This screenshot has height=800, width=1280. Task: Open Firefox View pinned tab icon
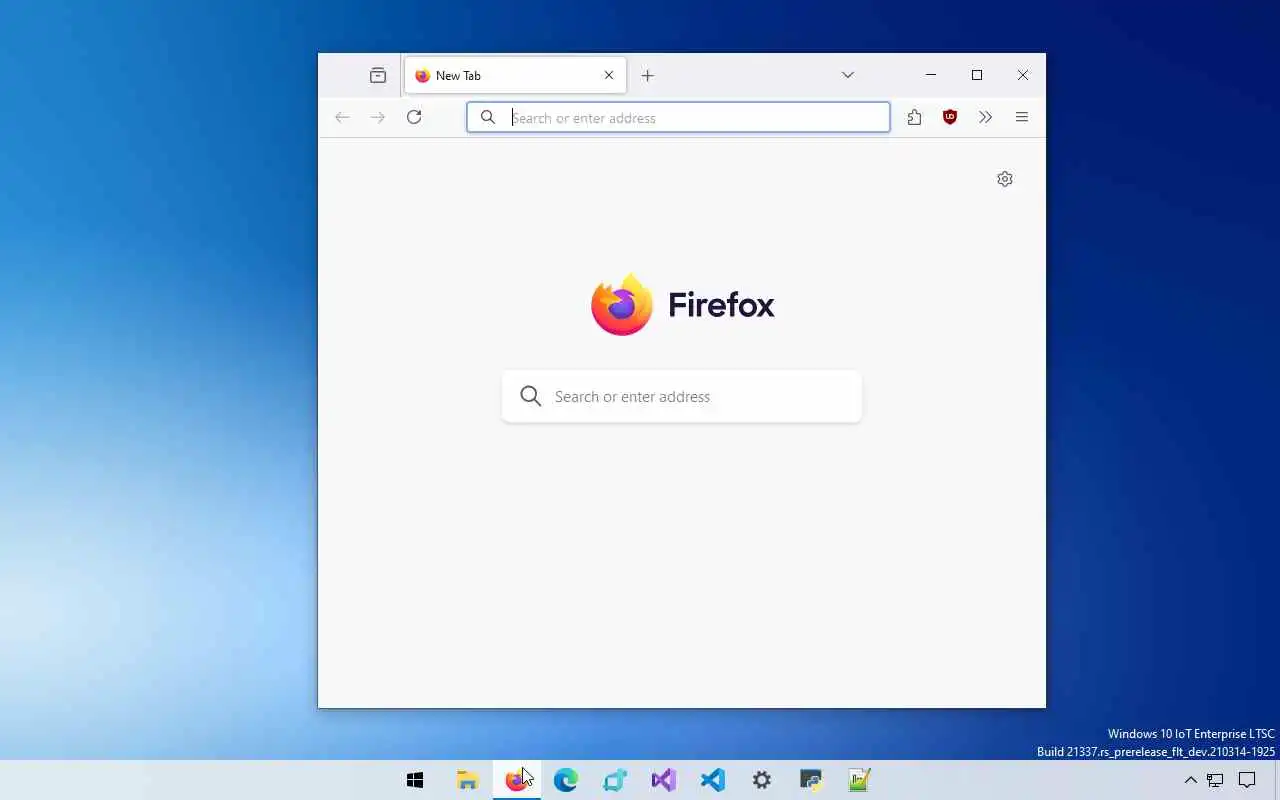pos(378,75)
